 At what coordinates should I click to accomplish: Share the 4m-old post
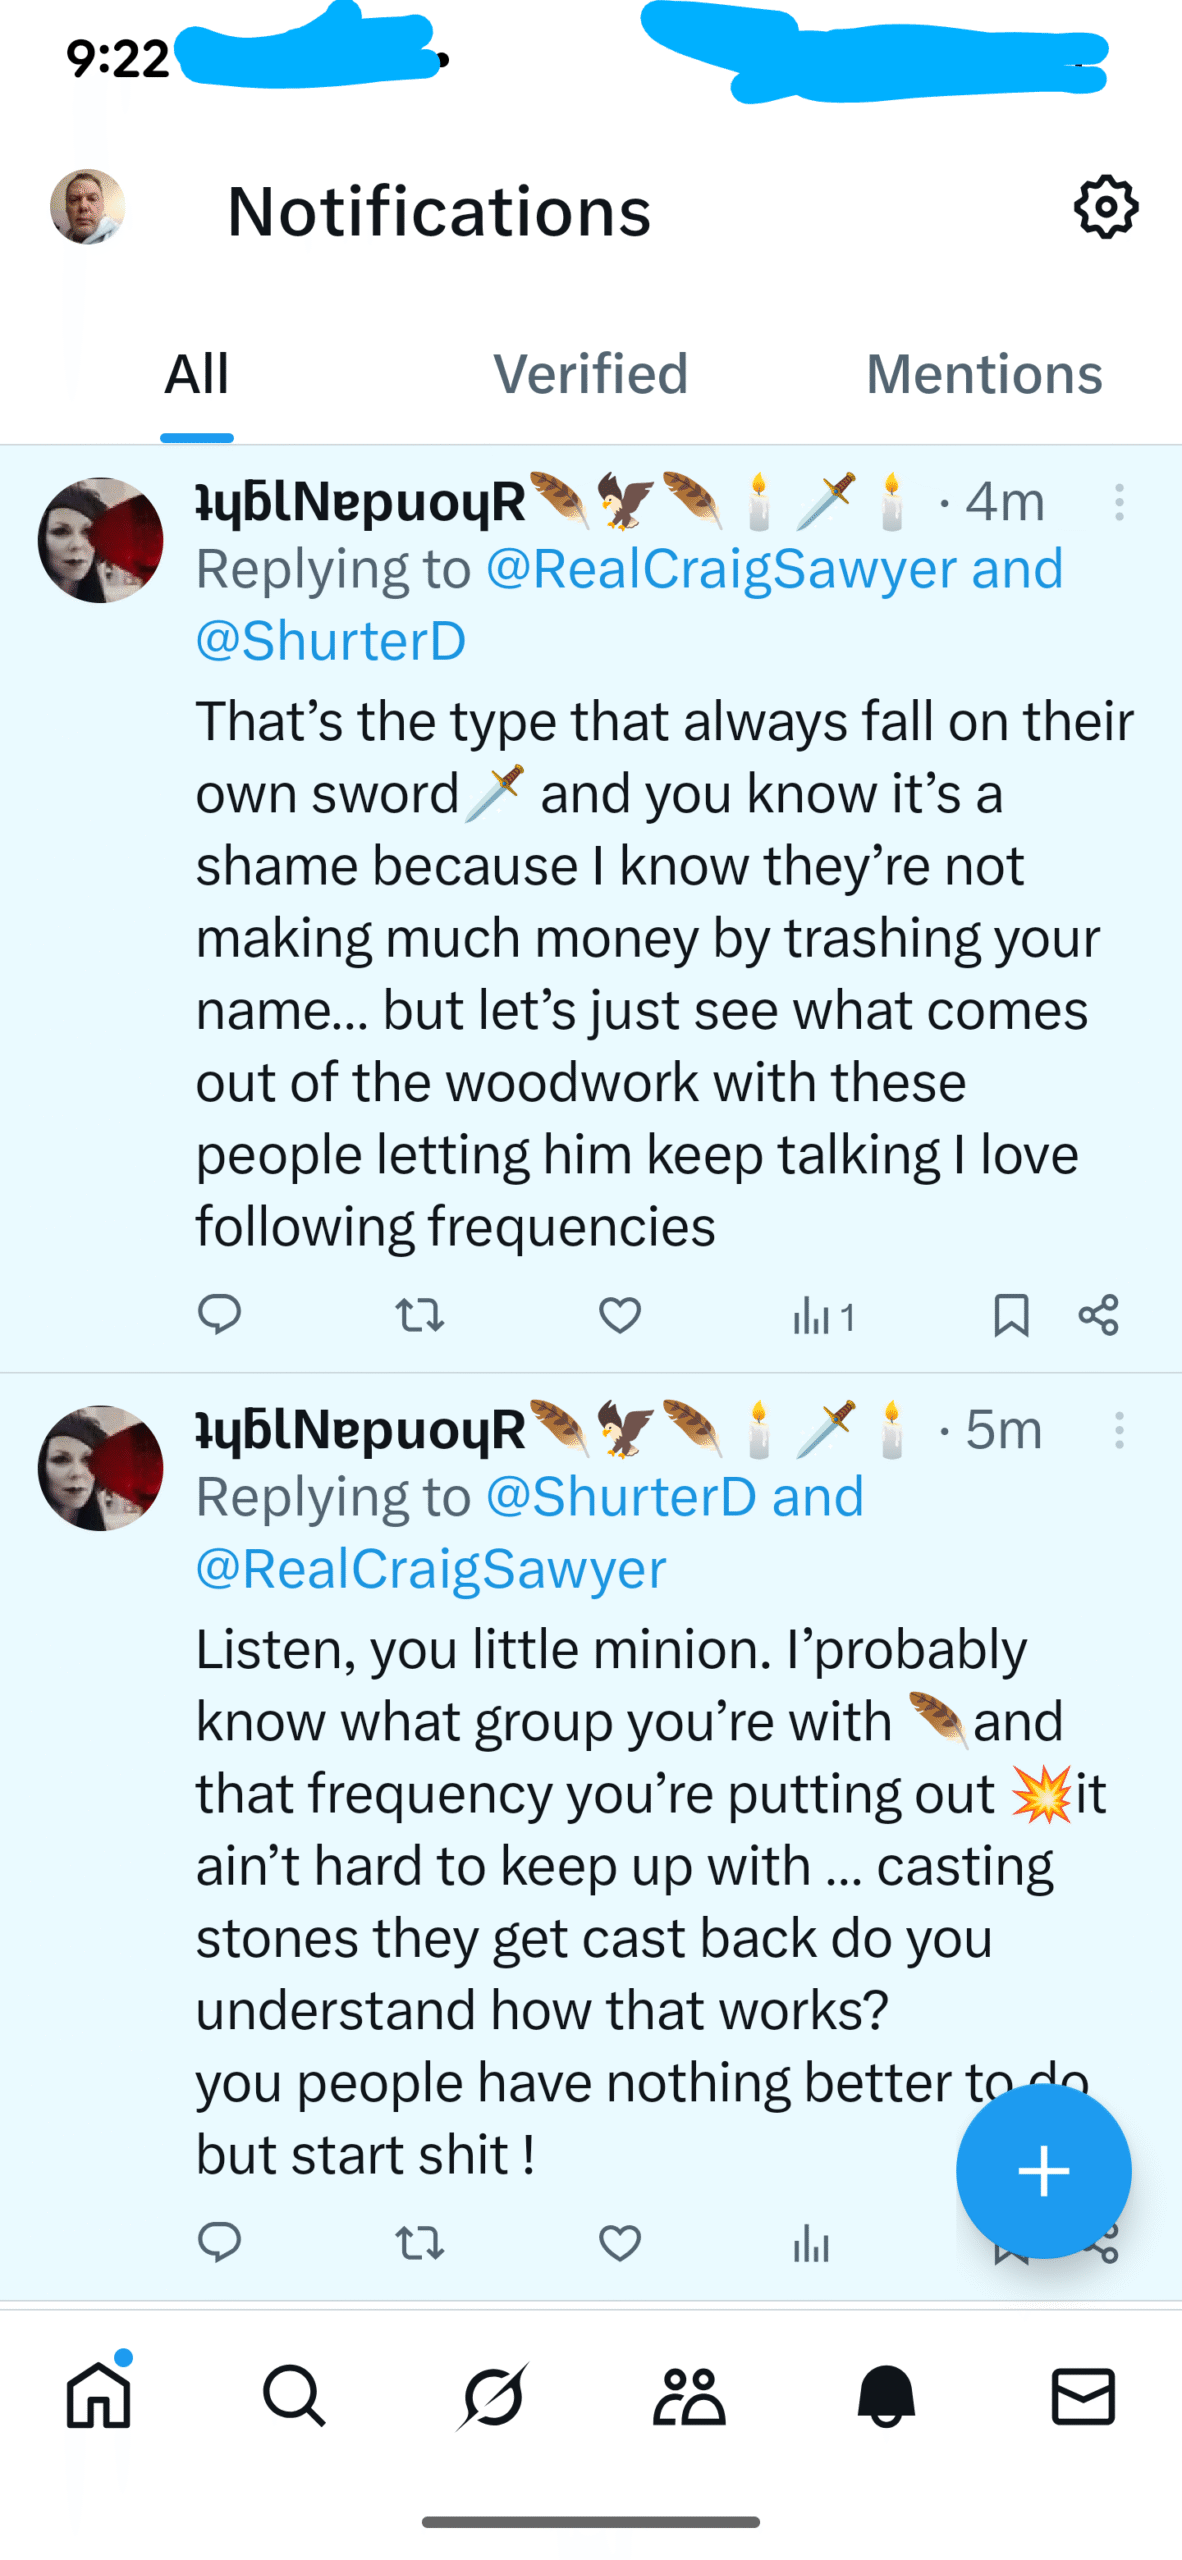point(1098,1314)
